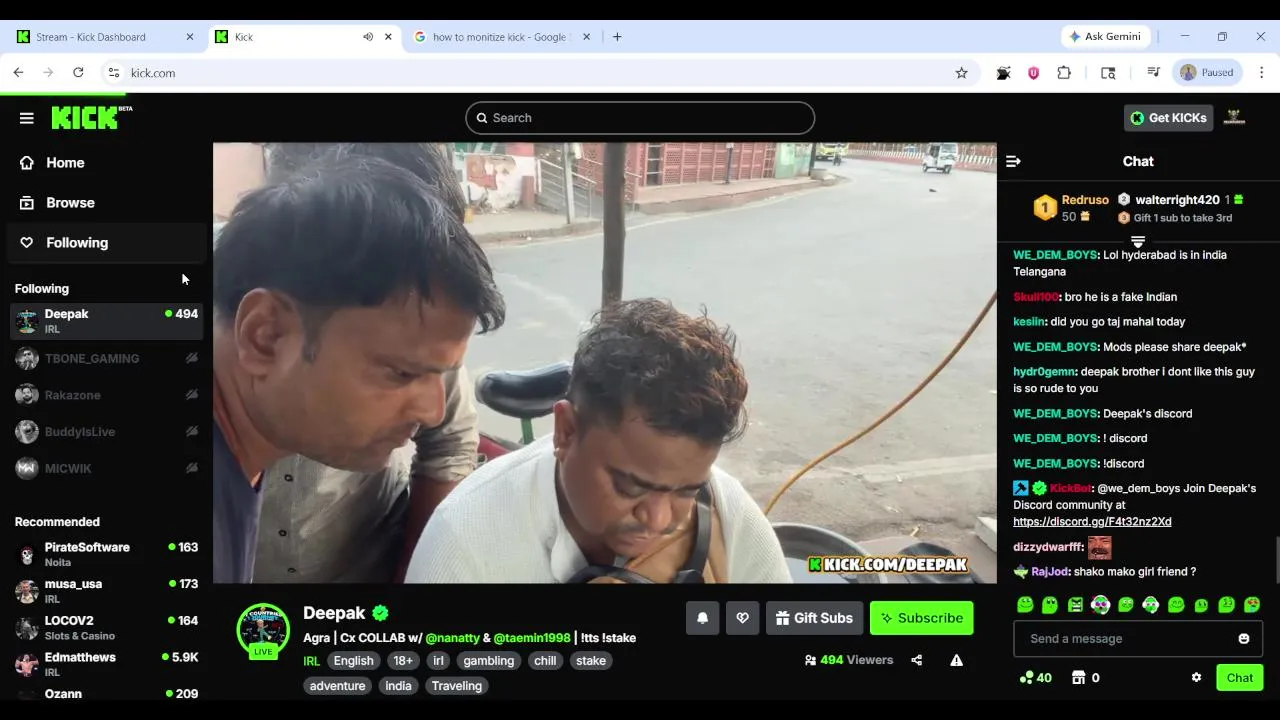
Task: Go back in browser history
Action: click(18, 73)
